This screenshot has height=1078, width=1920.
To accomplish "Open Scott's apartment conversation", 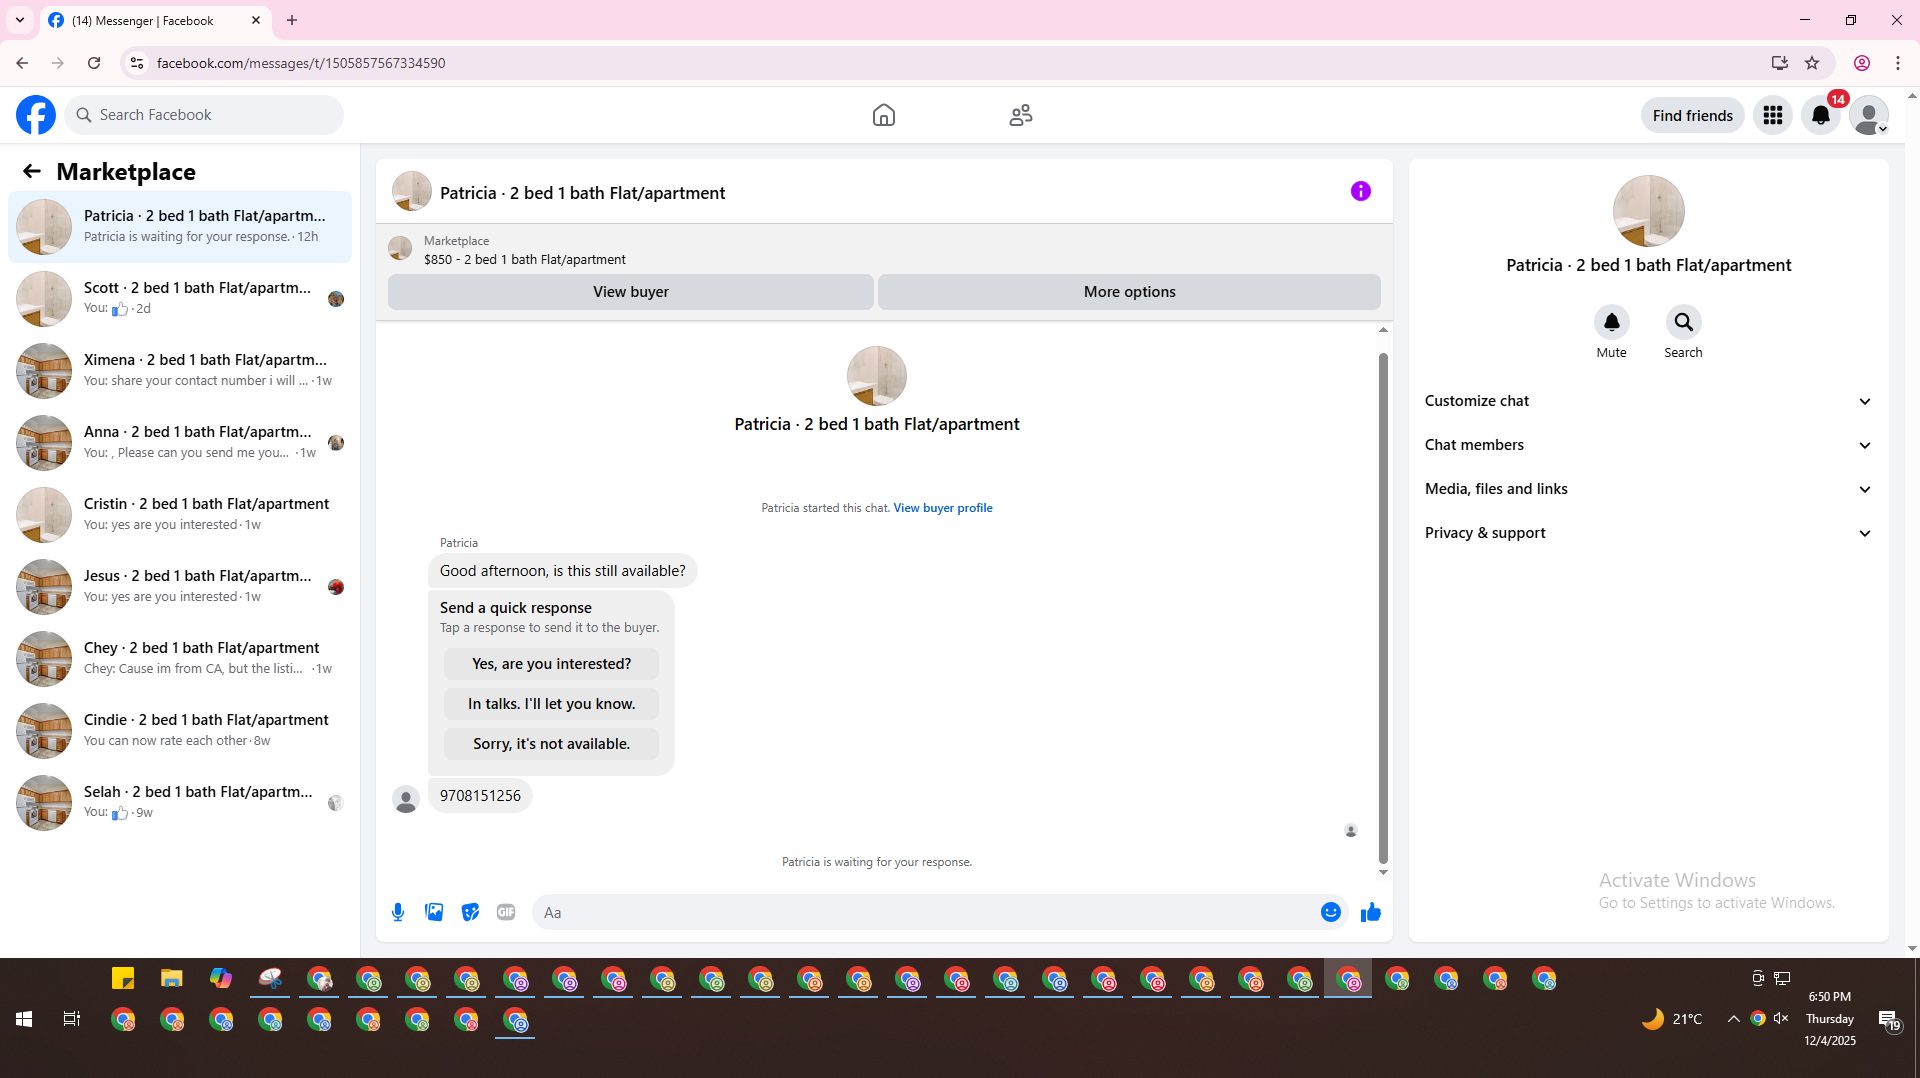I will 180,298.
